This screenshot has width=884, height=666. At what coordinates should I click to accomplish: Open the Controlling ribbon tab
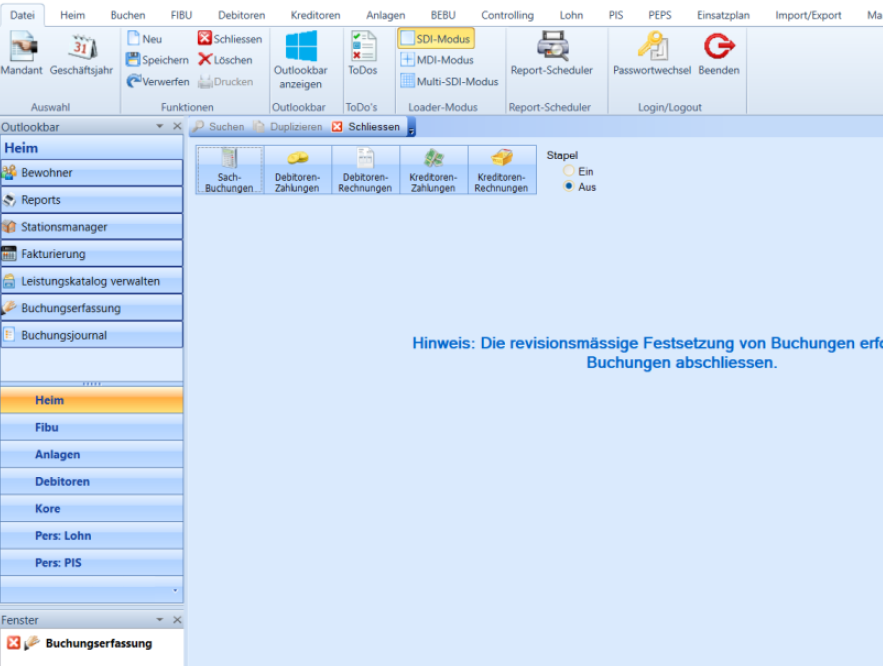(x=507, y=15)
